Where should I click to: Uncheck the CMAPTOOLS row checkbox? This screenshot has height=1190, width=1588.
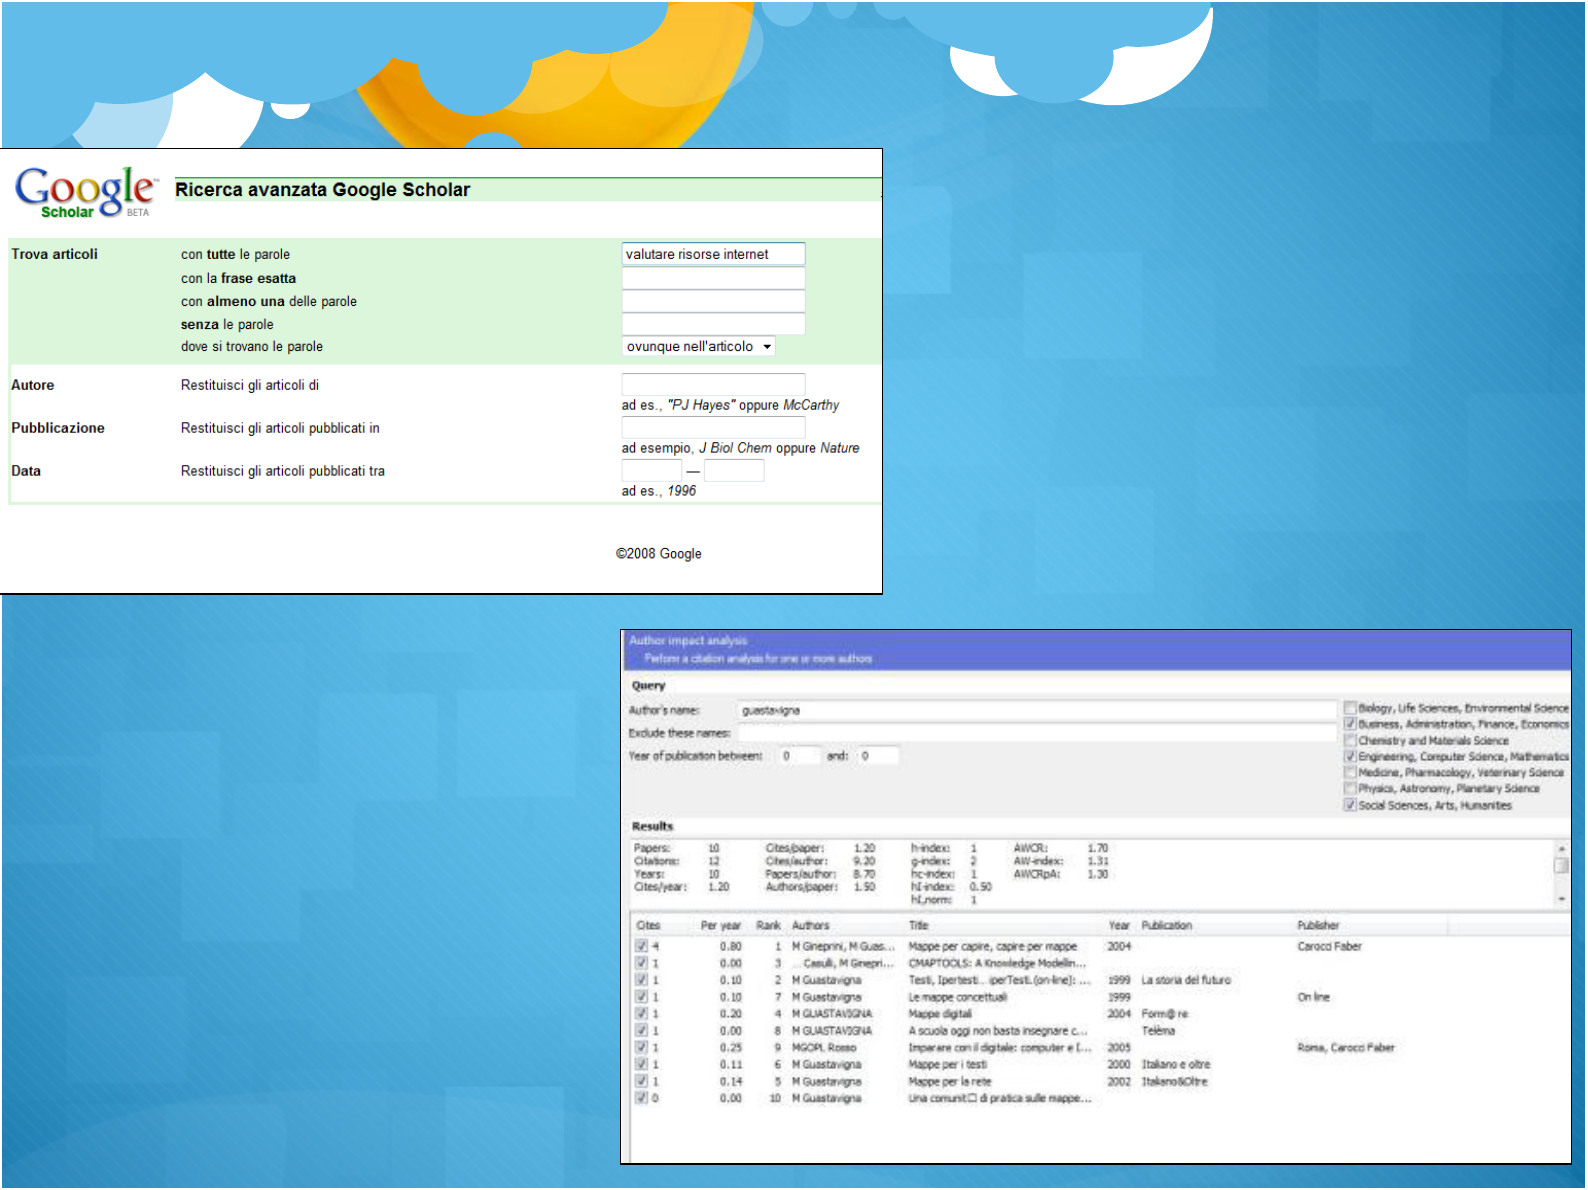point(642,963)
